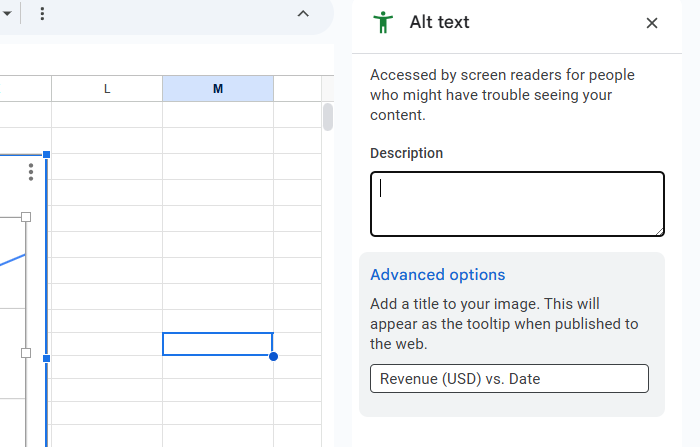
Task: Click the chart's right-edge middle resize handle
Action: (46, 357)
